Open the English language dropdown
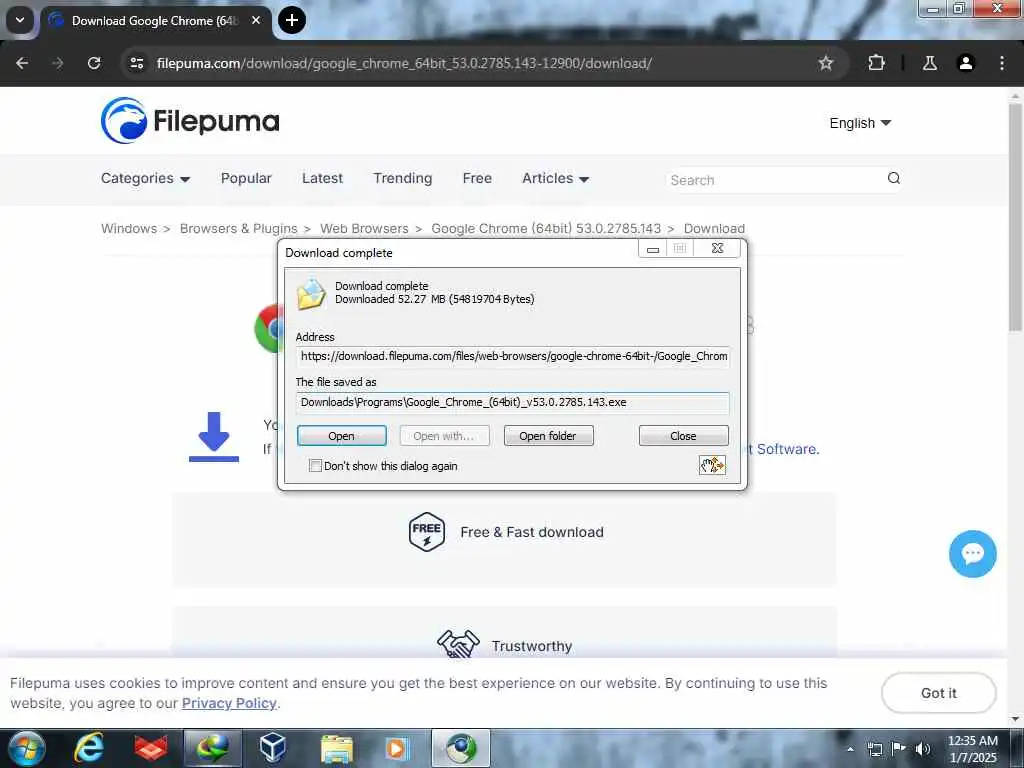The width and height of the screenshot is (1024, 768). pyautogui.click(x=860, y=123)
